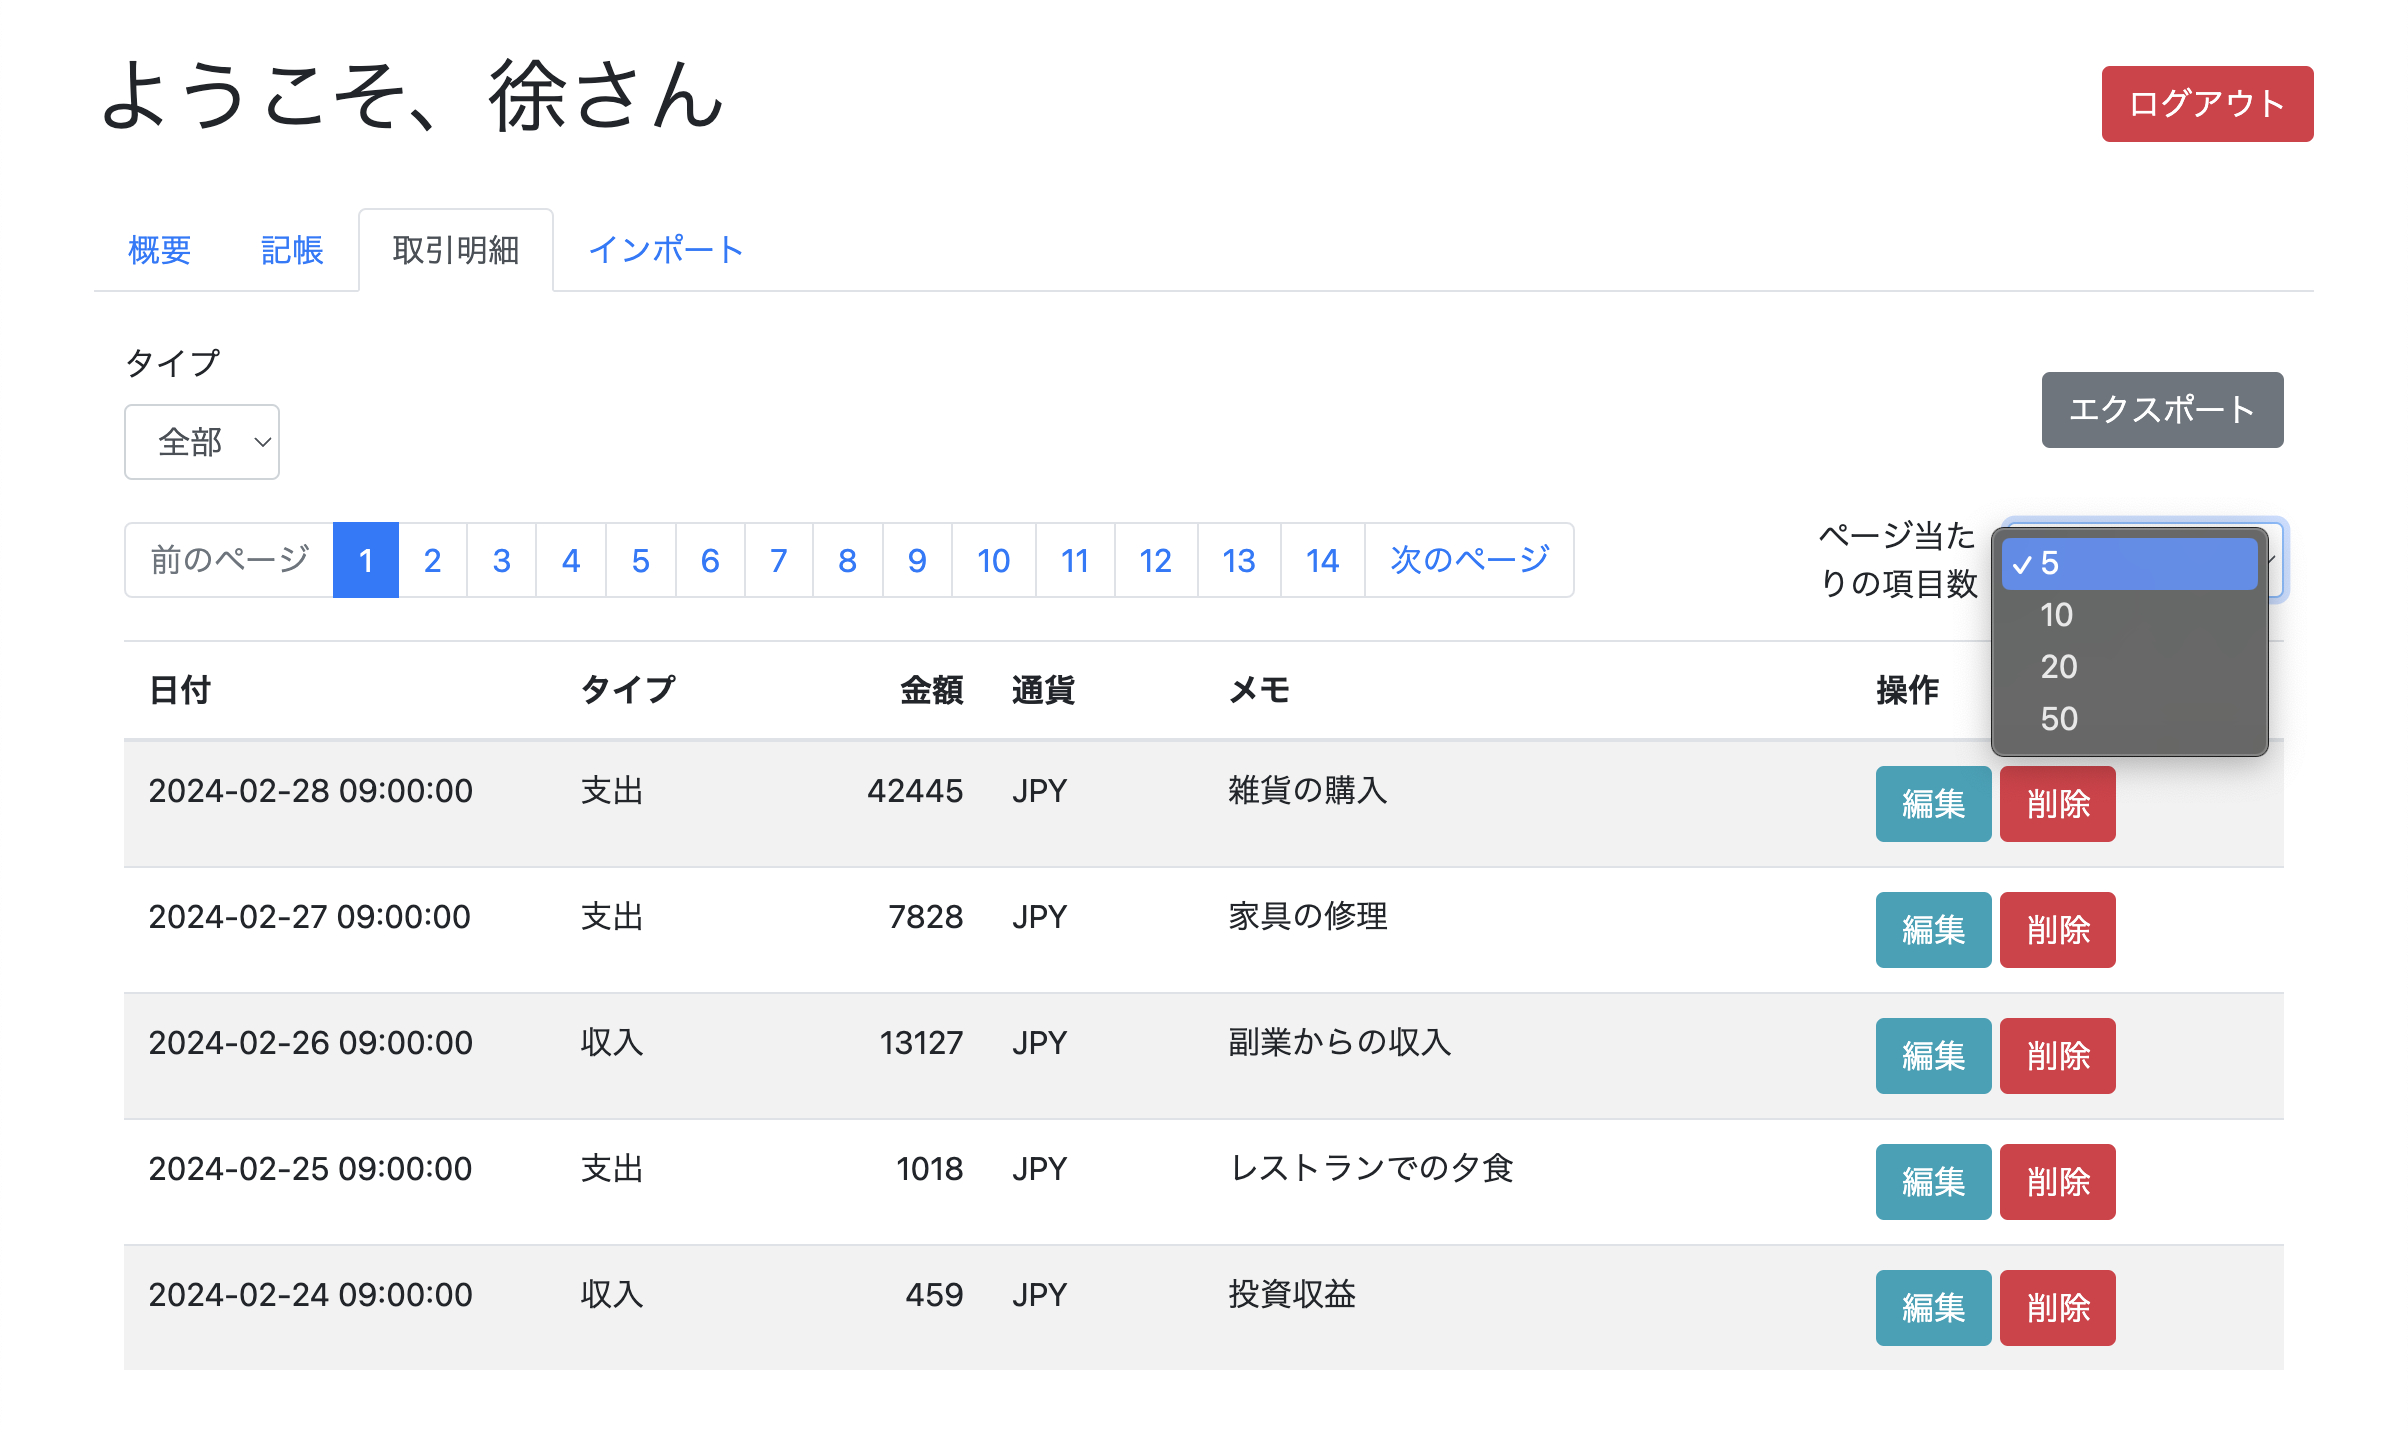Edit the 雑貨の購入 transaction

(1932, 804)
